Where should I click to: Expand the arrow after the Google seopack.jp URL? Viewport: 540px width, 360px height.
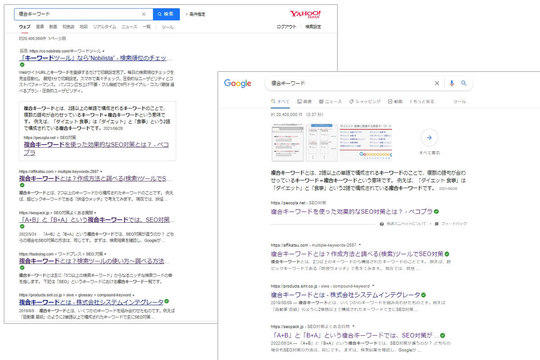[x=354, y=326]
